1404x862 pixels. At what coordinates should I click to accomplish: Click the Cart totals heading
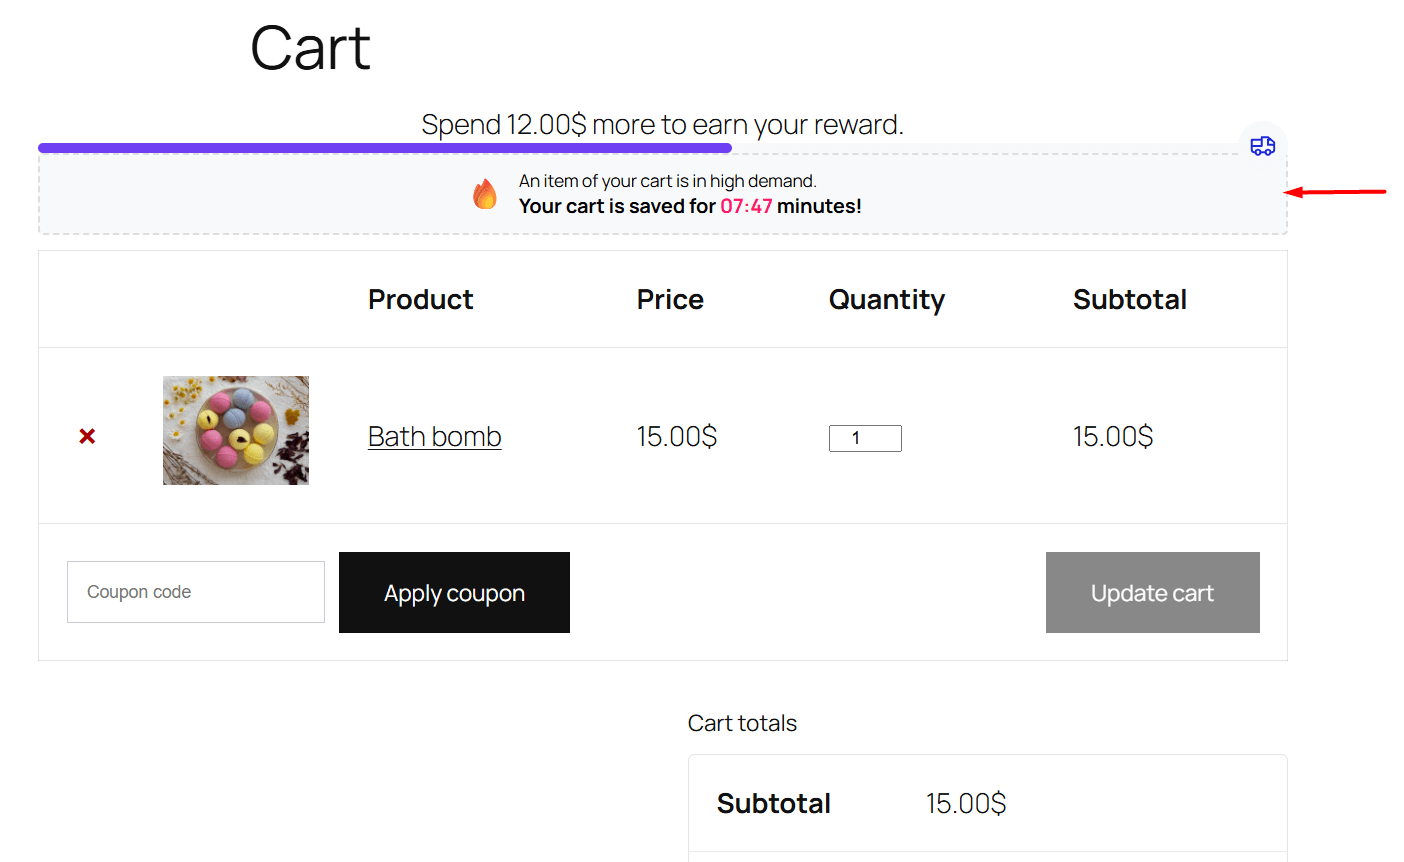742,723
